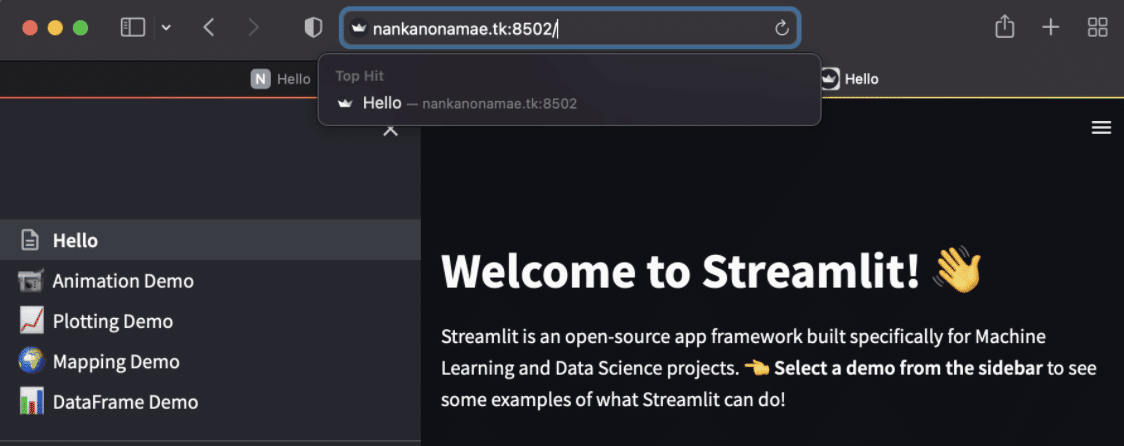
Task: Open the Hello page in sidebar
Action: pyautogui.click(x=210, y=240)
